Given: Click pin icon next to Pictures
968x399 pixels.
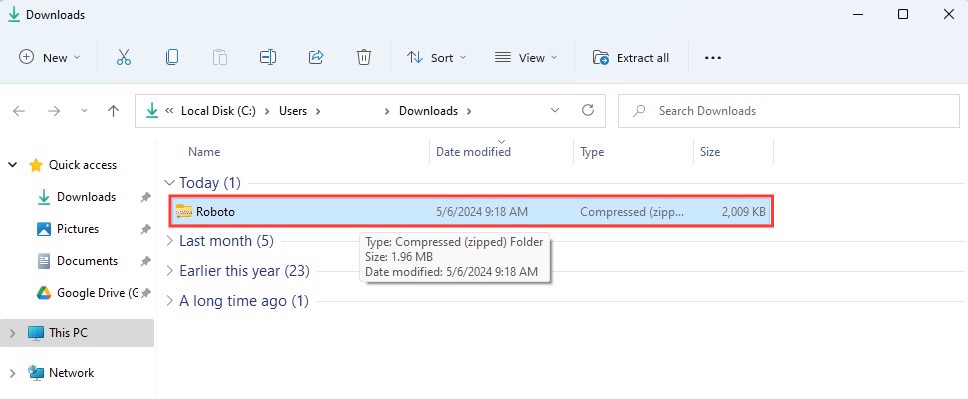Looking at the screenshot, I should 145,230.
